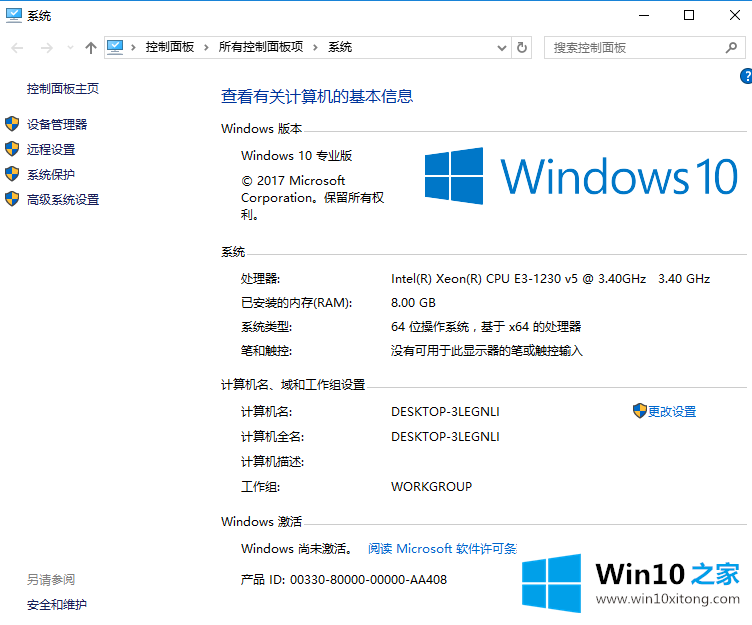This screenshot has width=752, height=625.
Task: Select the 所有控制面板项 breadcrumb
Action: (x=261, y=47)
